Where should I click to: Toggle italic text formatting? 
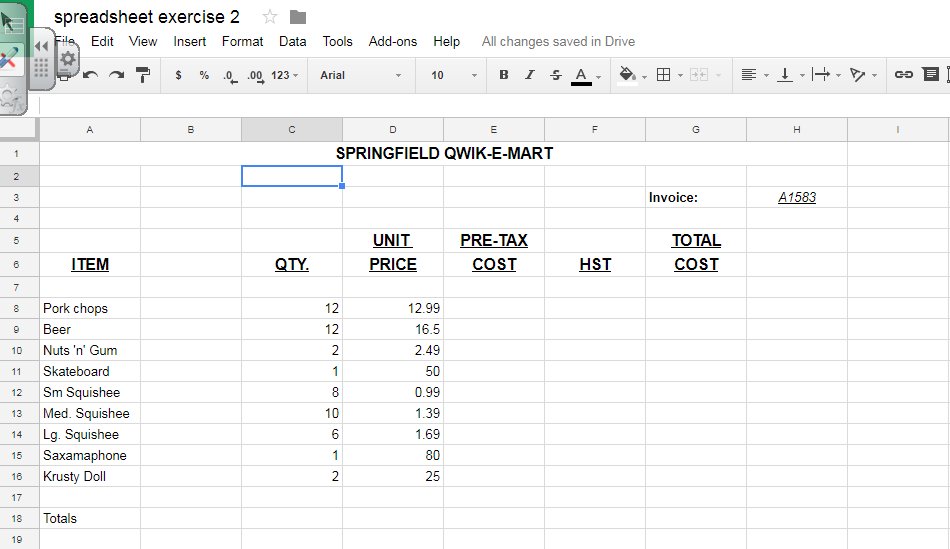530,75
